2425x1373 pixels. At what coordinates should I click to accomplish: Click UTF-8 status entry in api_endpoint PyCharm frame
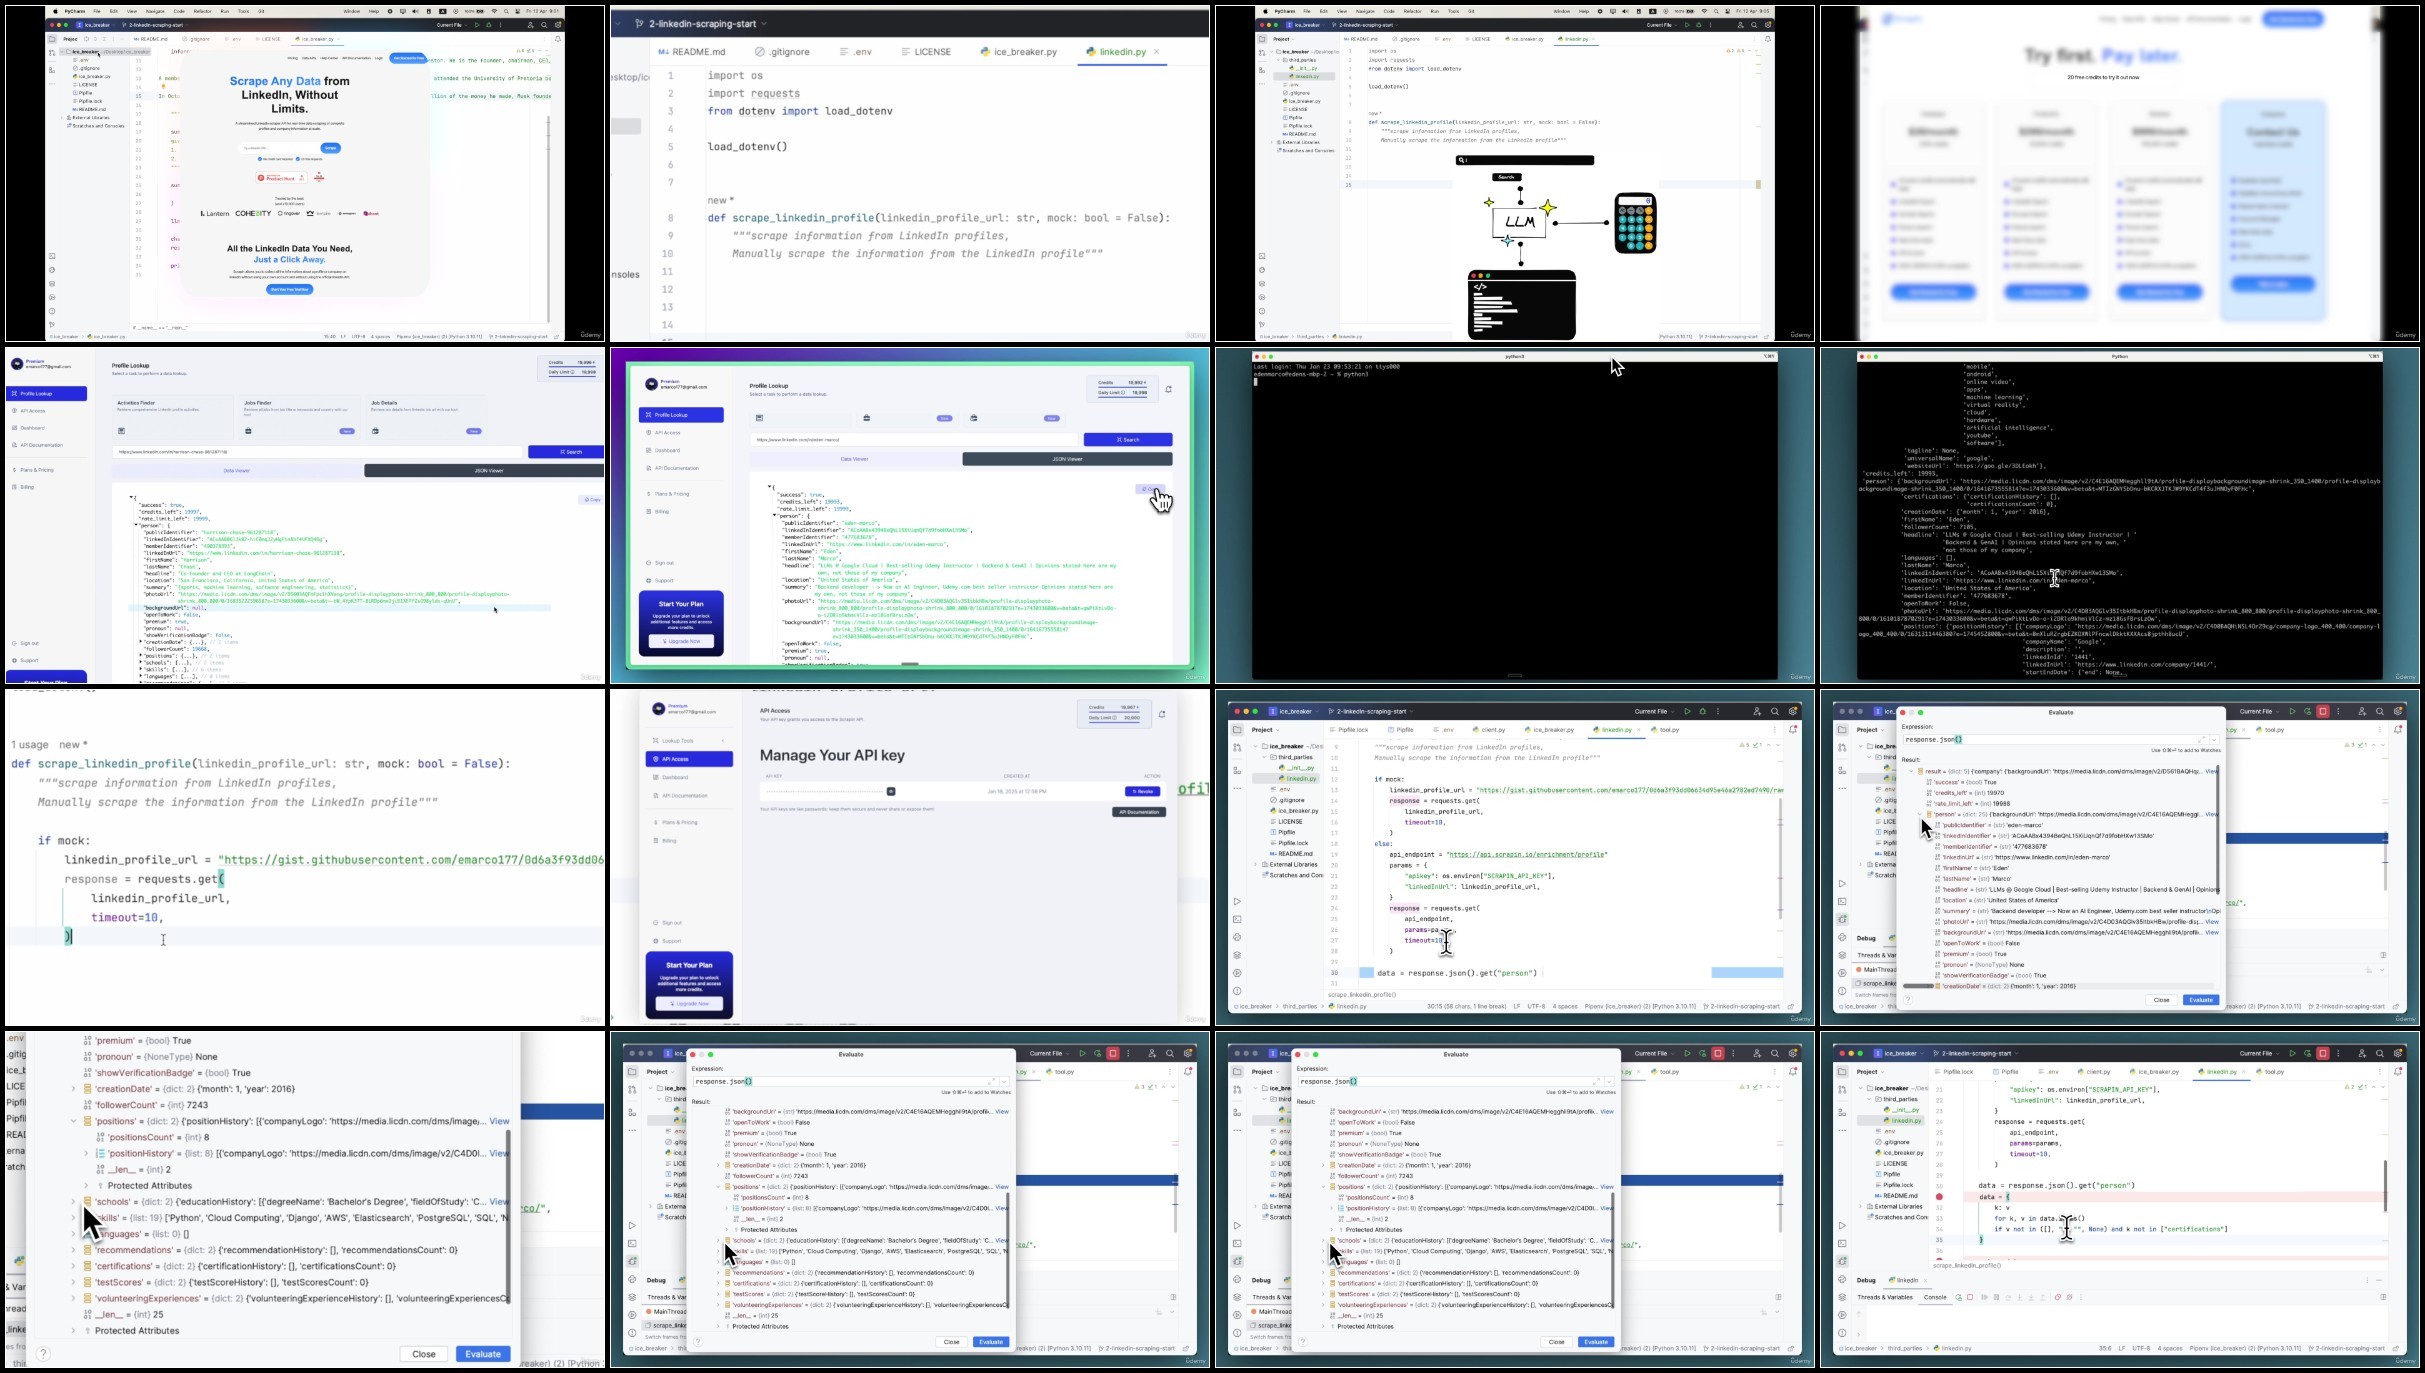1536,1007
